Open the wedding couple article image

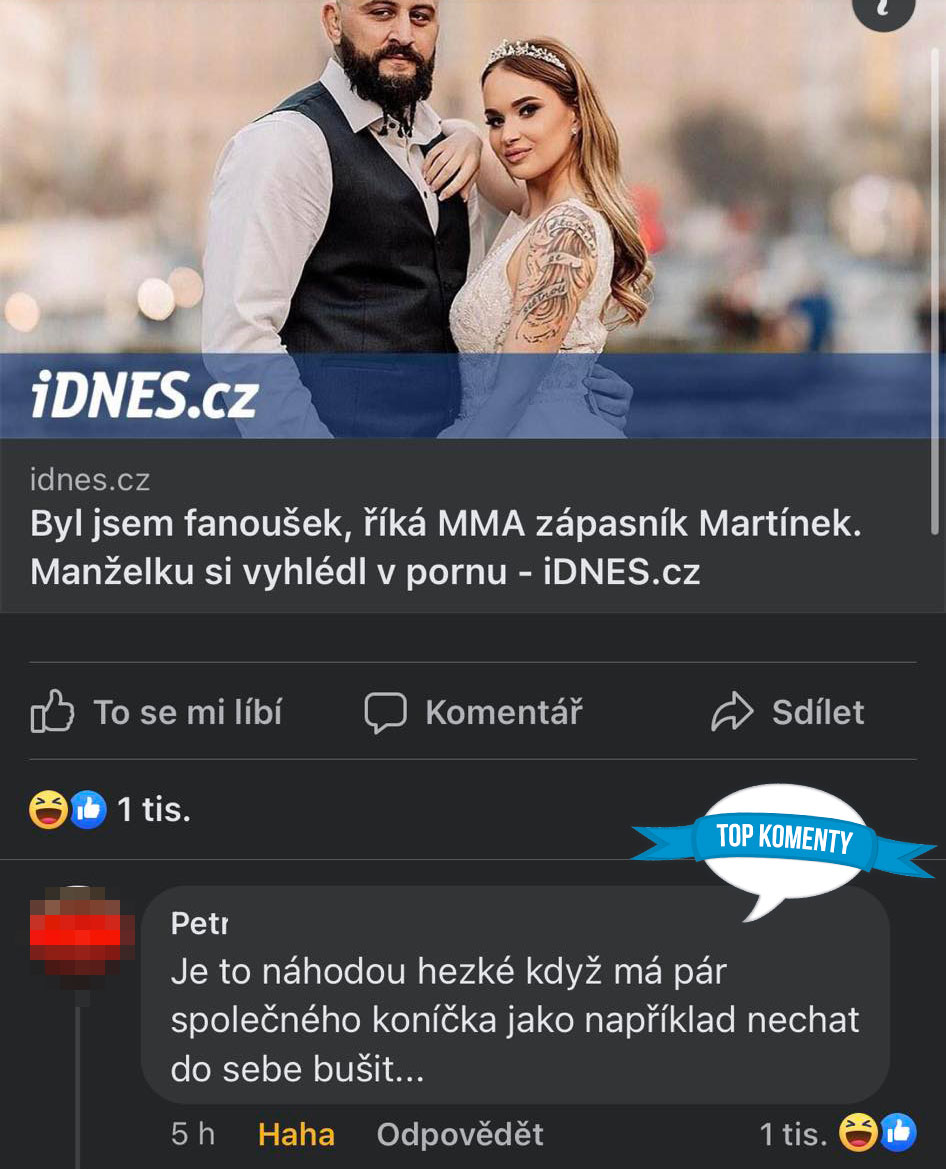pos(466,218)
